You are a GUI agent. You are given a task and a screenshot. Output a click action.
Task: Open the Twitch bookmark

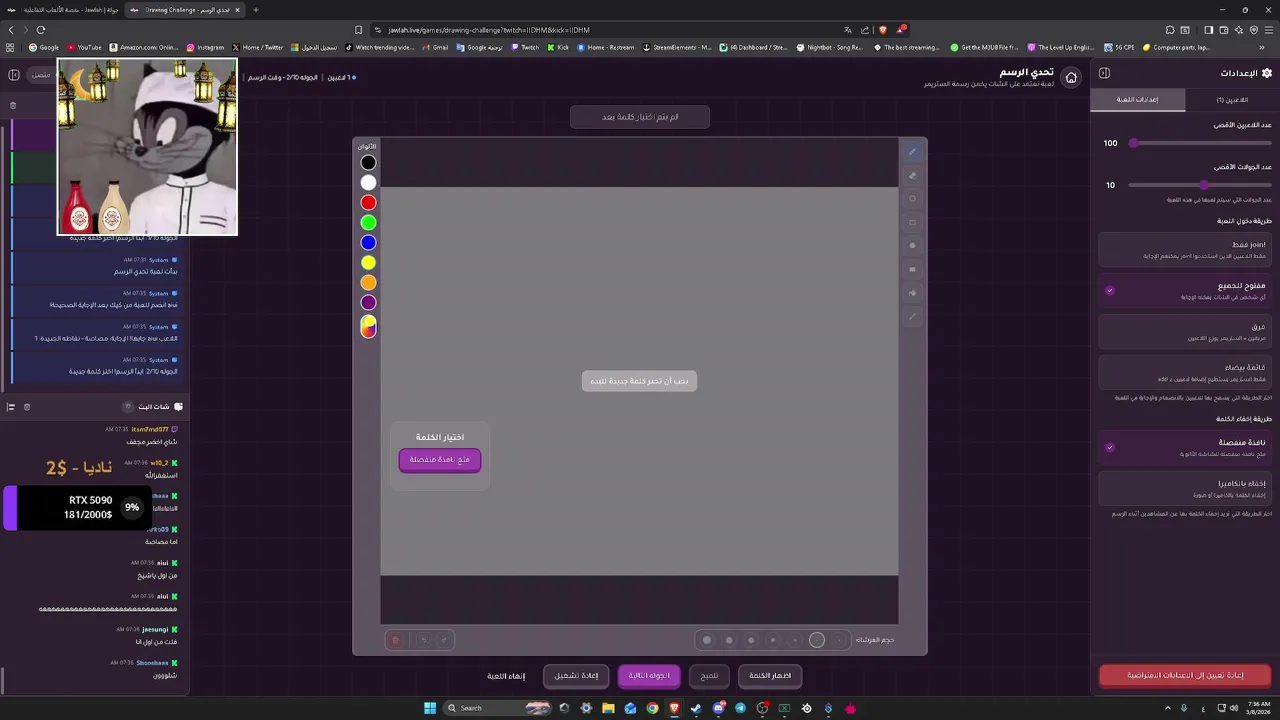click(x=525, y=47)
